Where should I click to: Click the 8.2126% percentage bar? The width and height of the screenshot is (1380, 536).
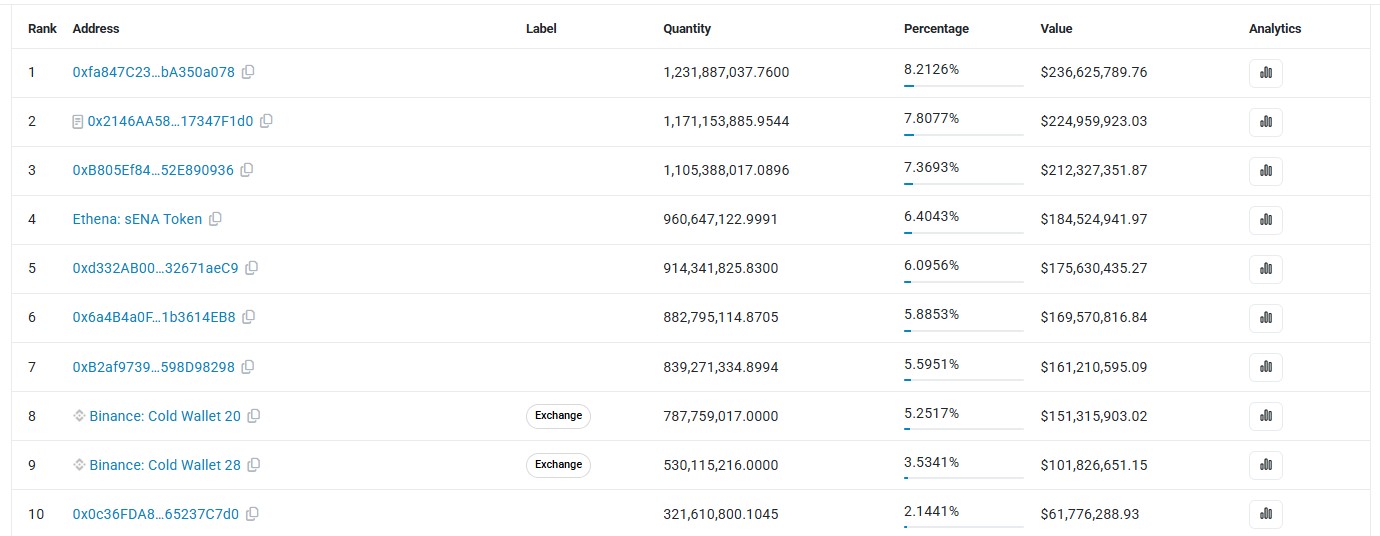pos(964,86)
